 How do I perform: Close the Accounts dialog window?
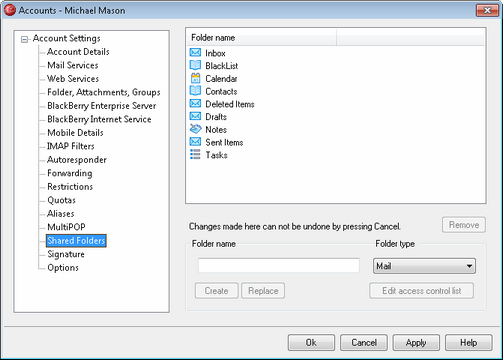click(x=487, y=10)
